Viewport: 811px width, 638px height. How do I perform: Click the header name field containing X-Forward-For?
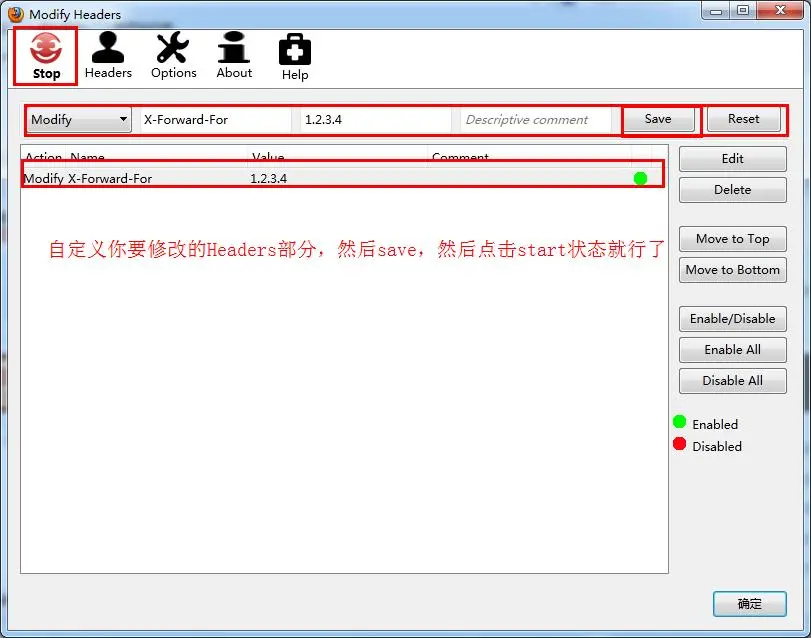[x=215, y=120]
